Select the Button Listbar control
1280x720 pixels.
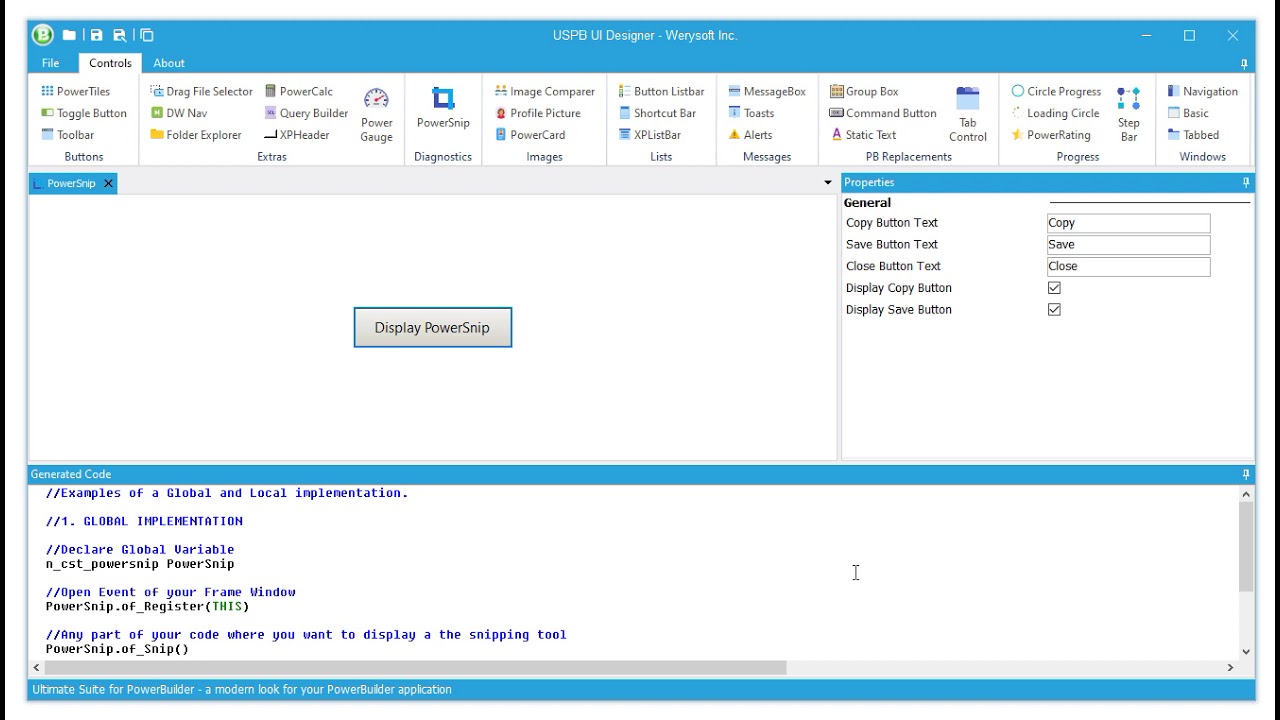[x=661, y=91]
